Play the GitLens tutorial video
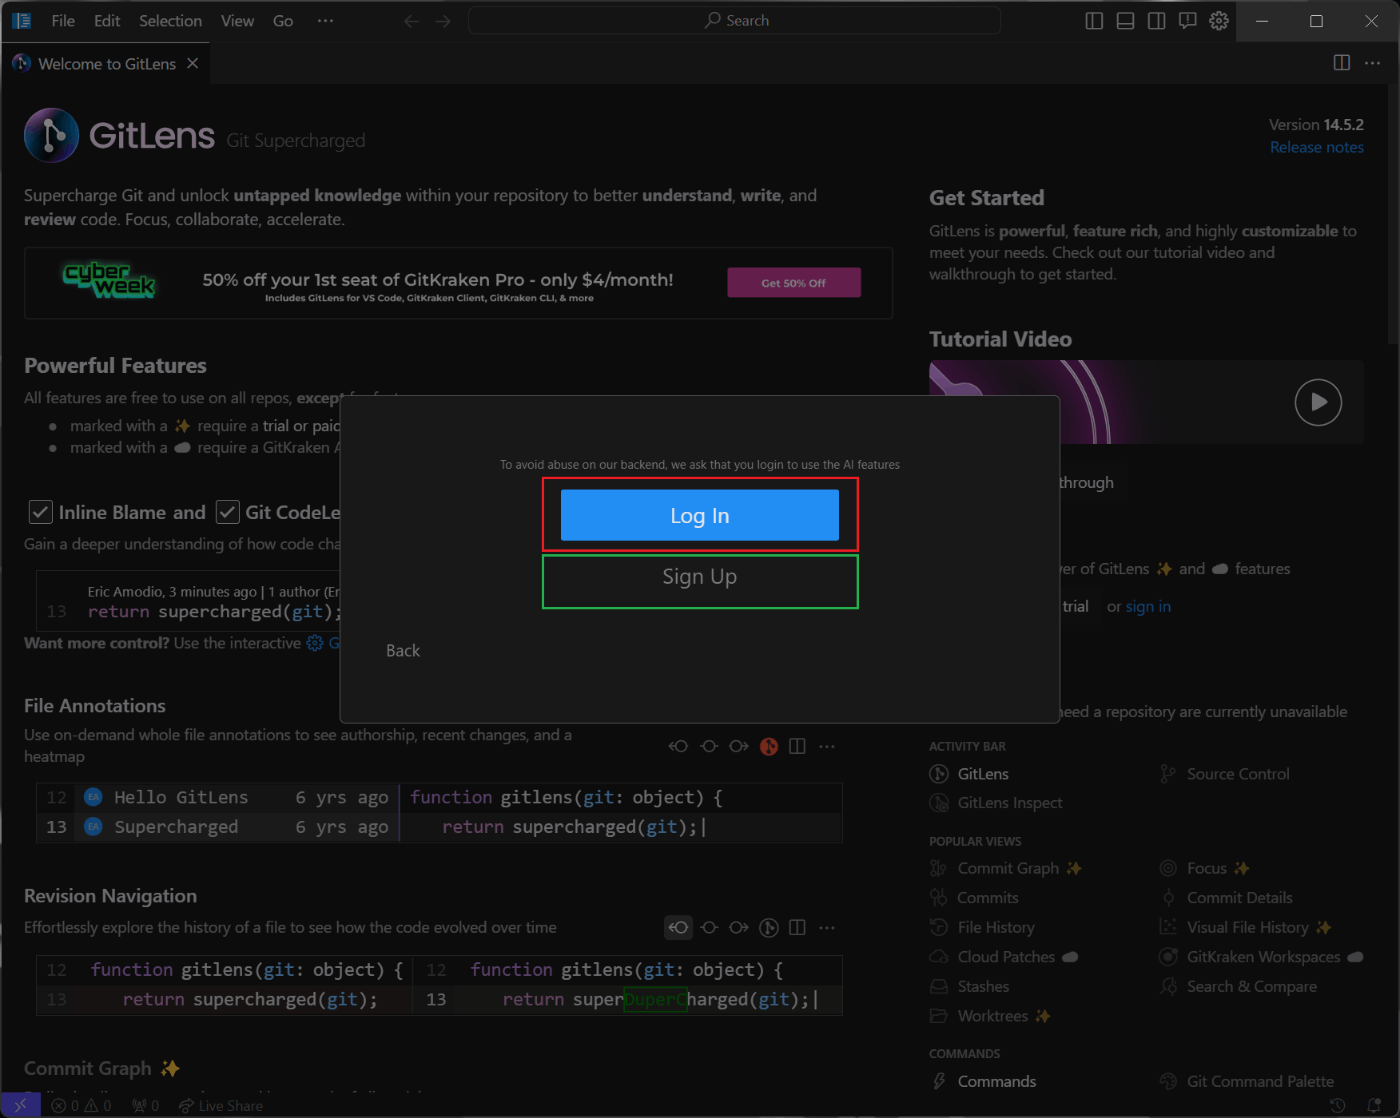1400x1118 pixels. pos(1318,402)
